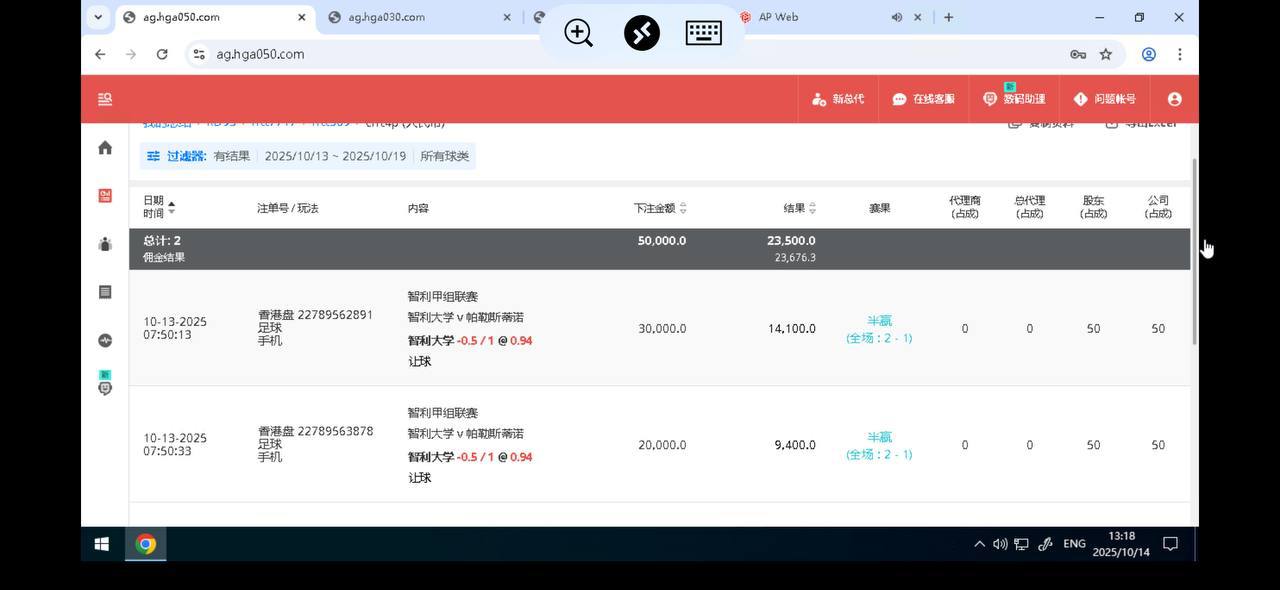Click the user account icon in red header
This screenshot has height=590, width=1280.
(1174, 99)
